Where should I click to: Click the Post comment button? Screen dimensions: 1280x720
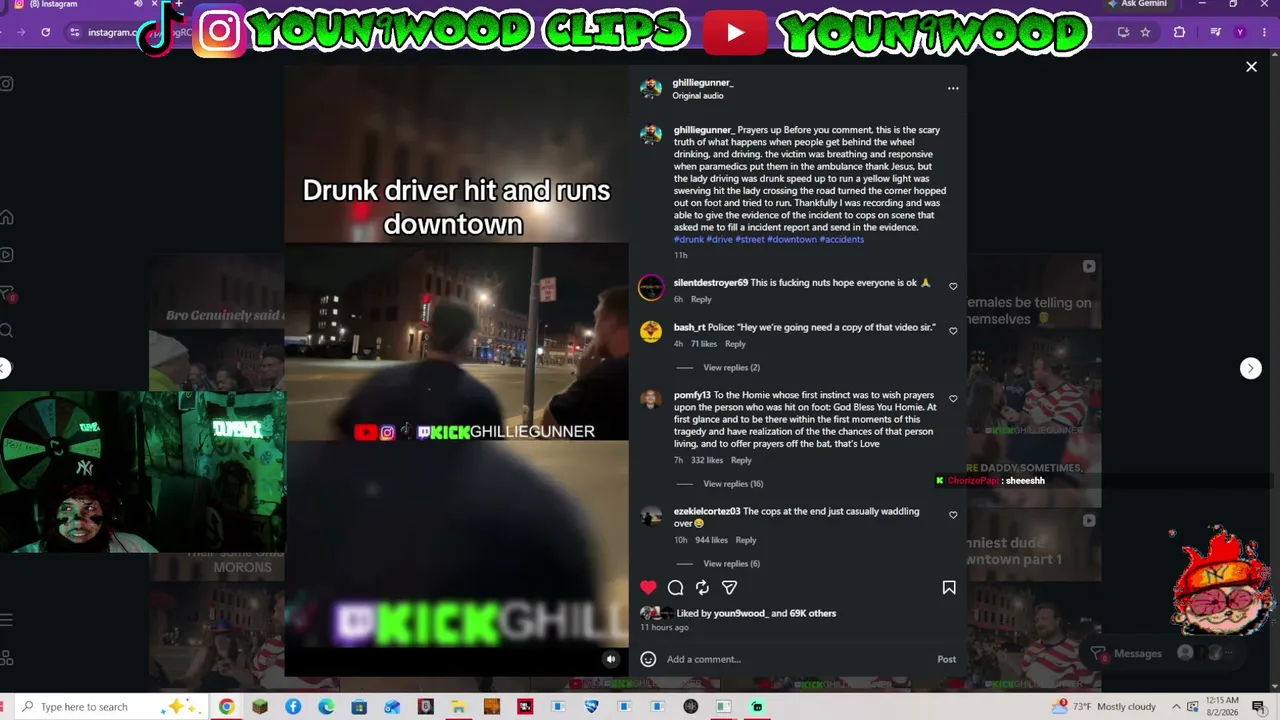pyautogui.click(x=946, y=659)
